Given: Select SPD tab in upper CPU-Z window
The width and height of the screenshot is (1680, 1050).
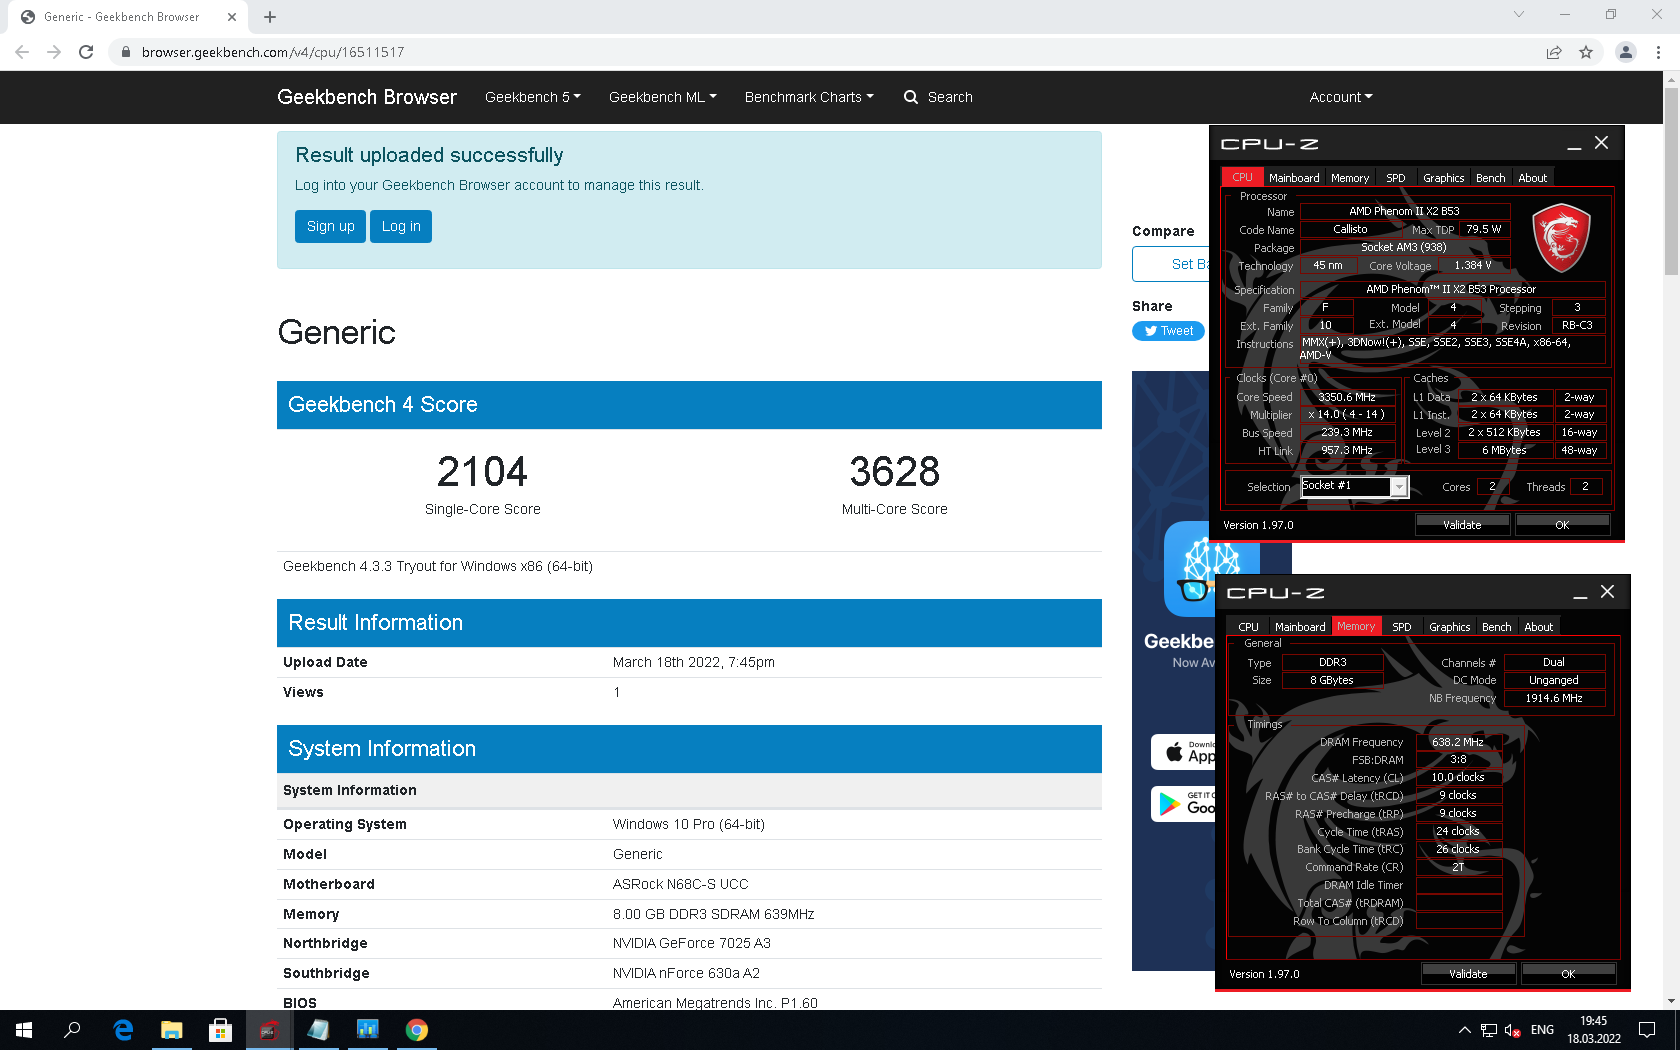Looking at the screenshot, I should pos(1396,178).
